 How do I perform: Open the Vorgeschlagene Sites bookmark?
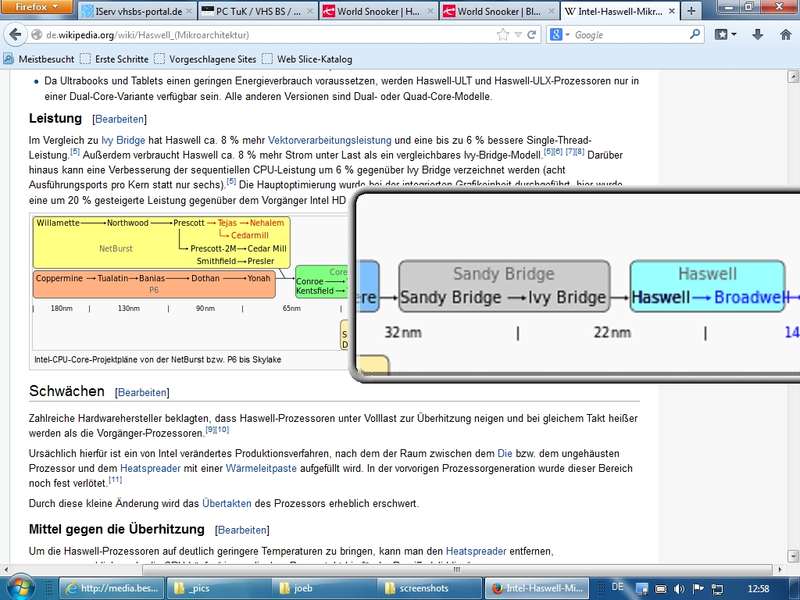[x=205, y=59]
